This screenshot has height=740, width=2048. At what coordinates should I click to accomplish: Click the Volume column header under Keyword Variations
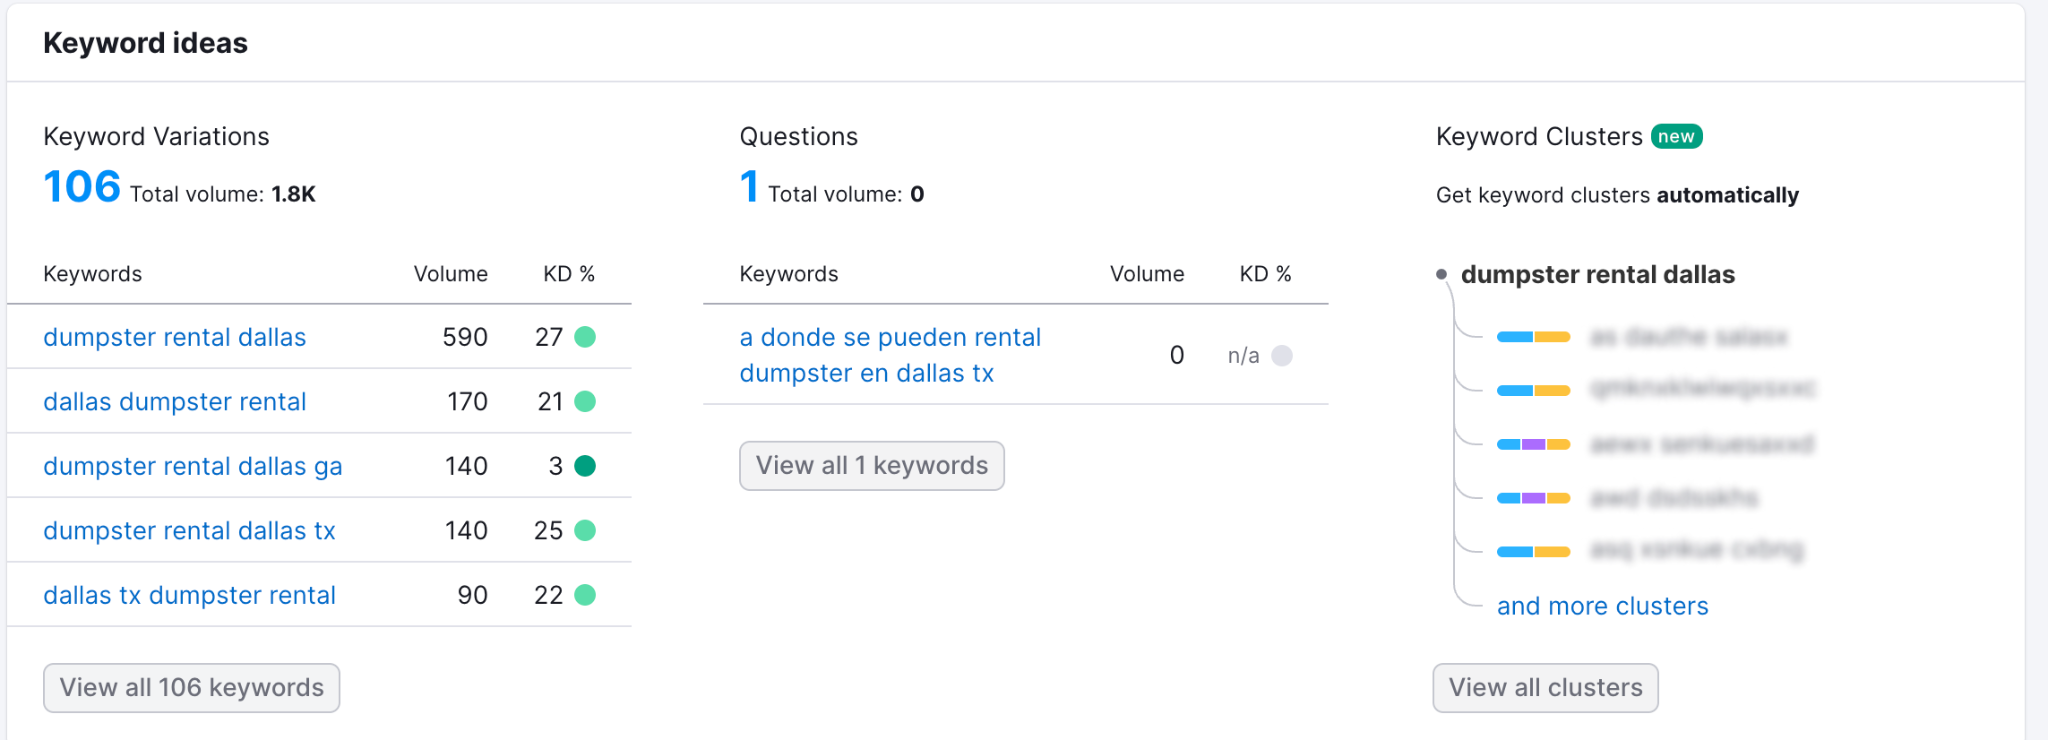click(x=451, y=274)
